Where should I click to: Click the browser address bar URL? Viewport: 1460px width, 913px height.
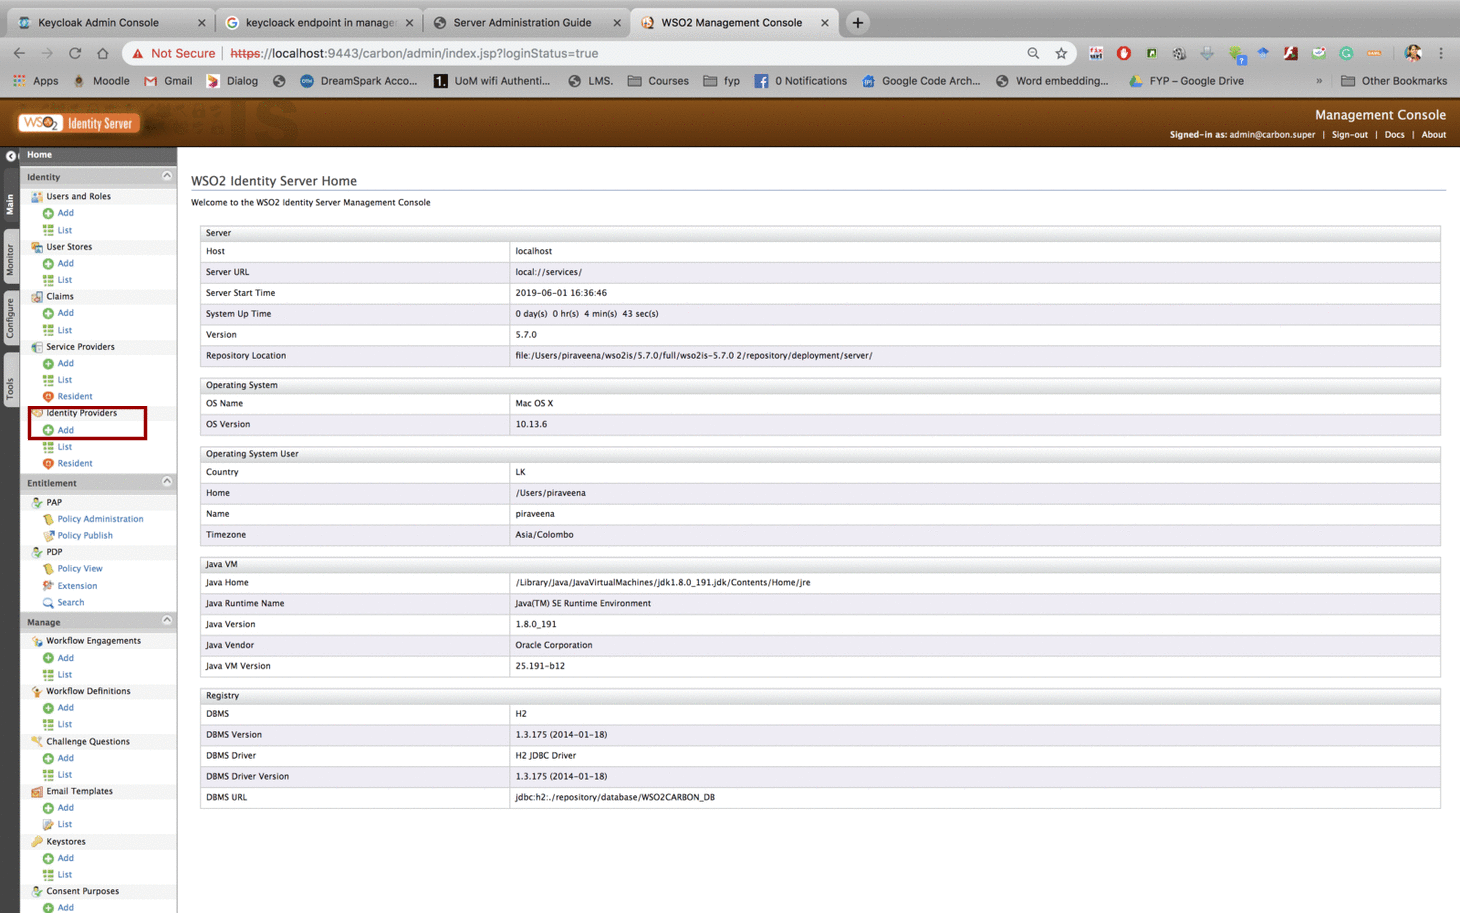414,53
